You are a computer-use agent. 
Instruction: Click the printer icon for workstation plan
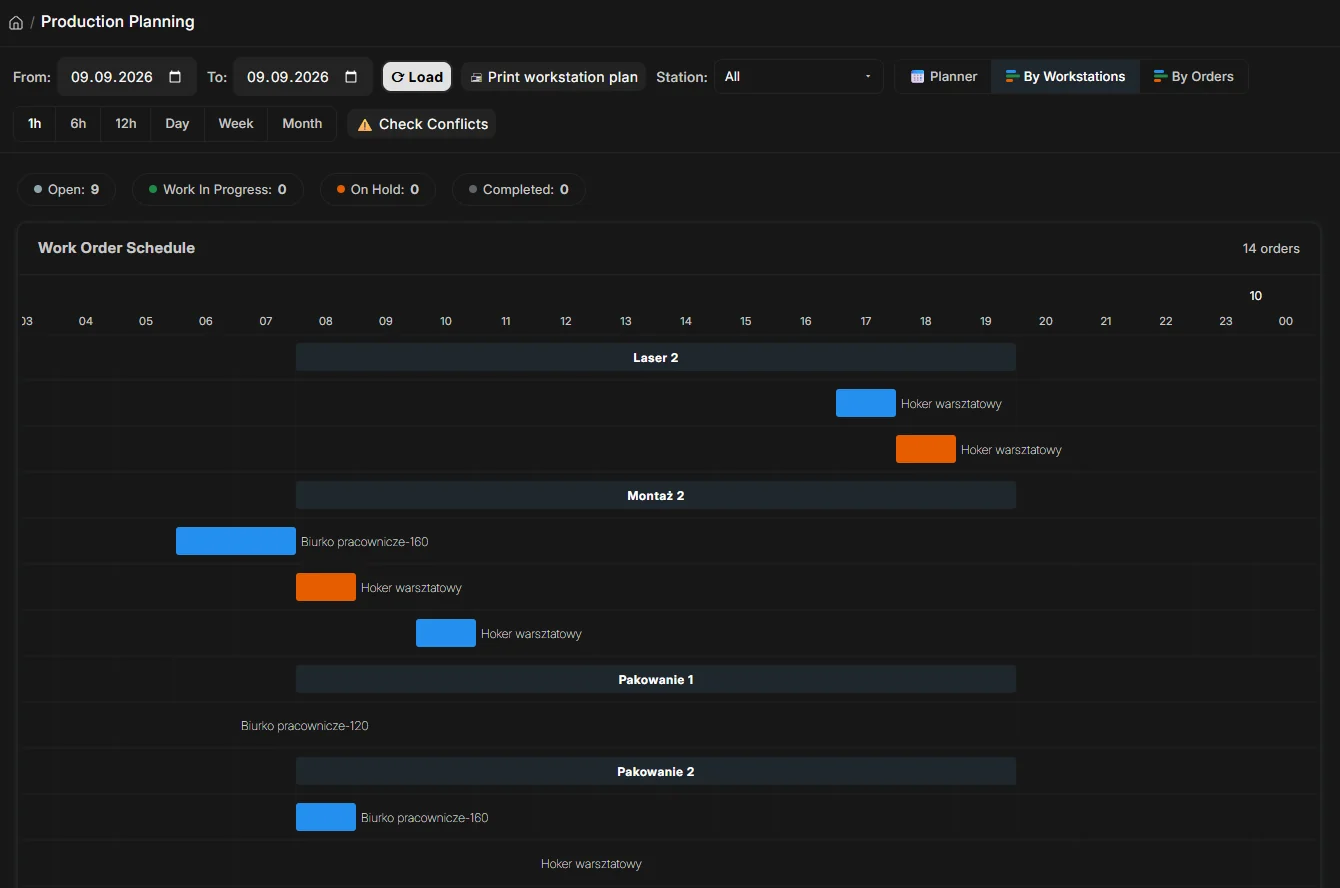[476, 77]
